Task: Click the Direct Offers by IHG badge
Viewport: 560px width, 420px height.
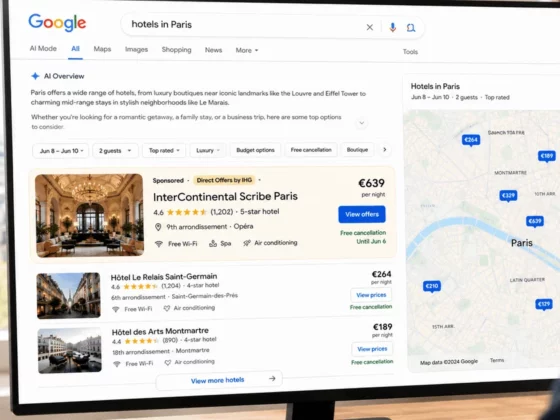Action: coord(224,180)
